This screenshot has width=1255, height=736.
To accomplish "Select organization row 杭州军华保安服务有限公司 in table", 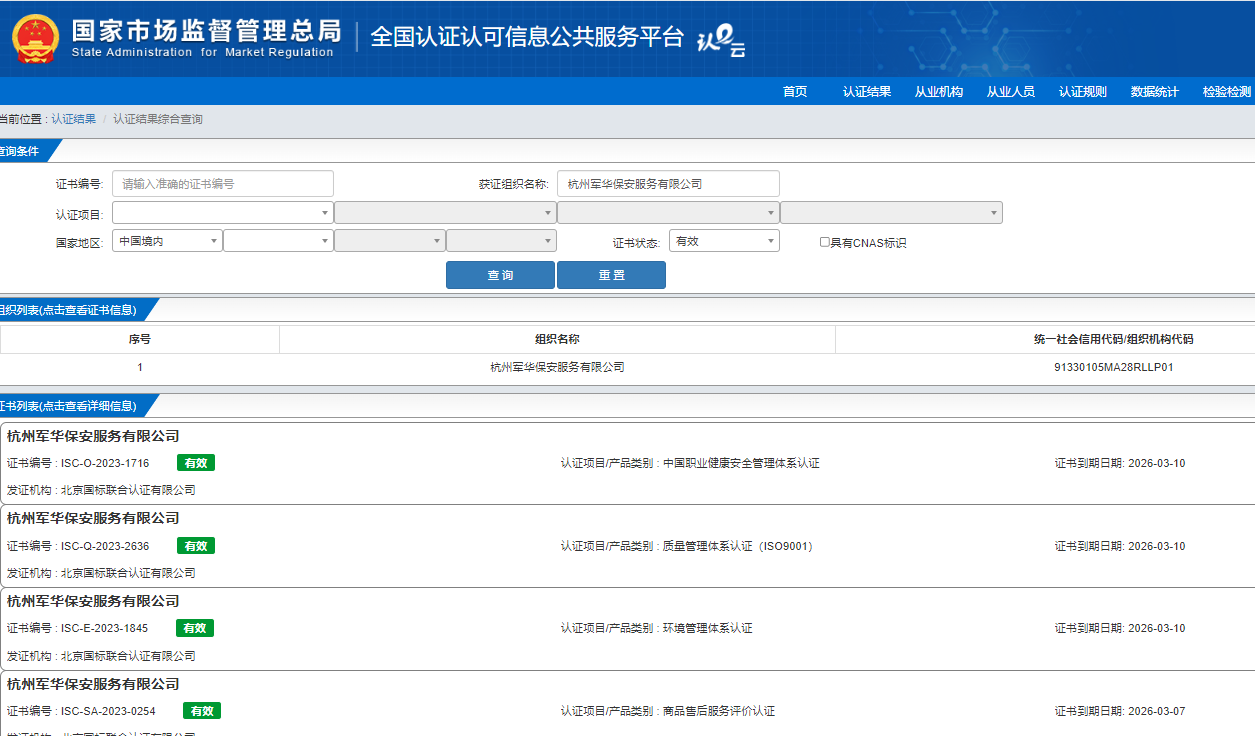I will tap(557, 367).
